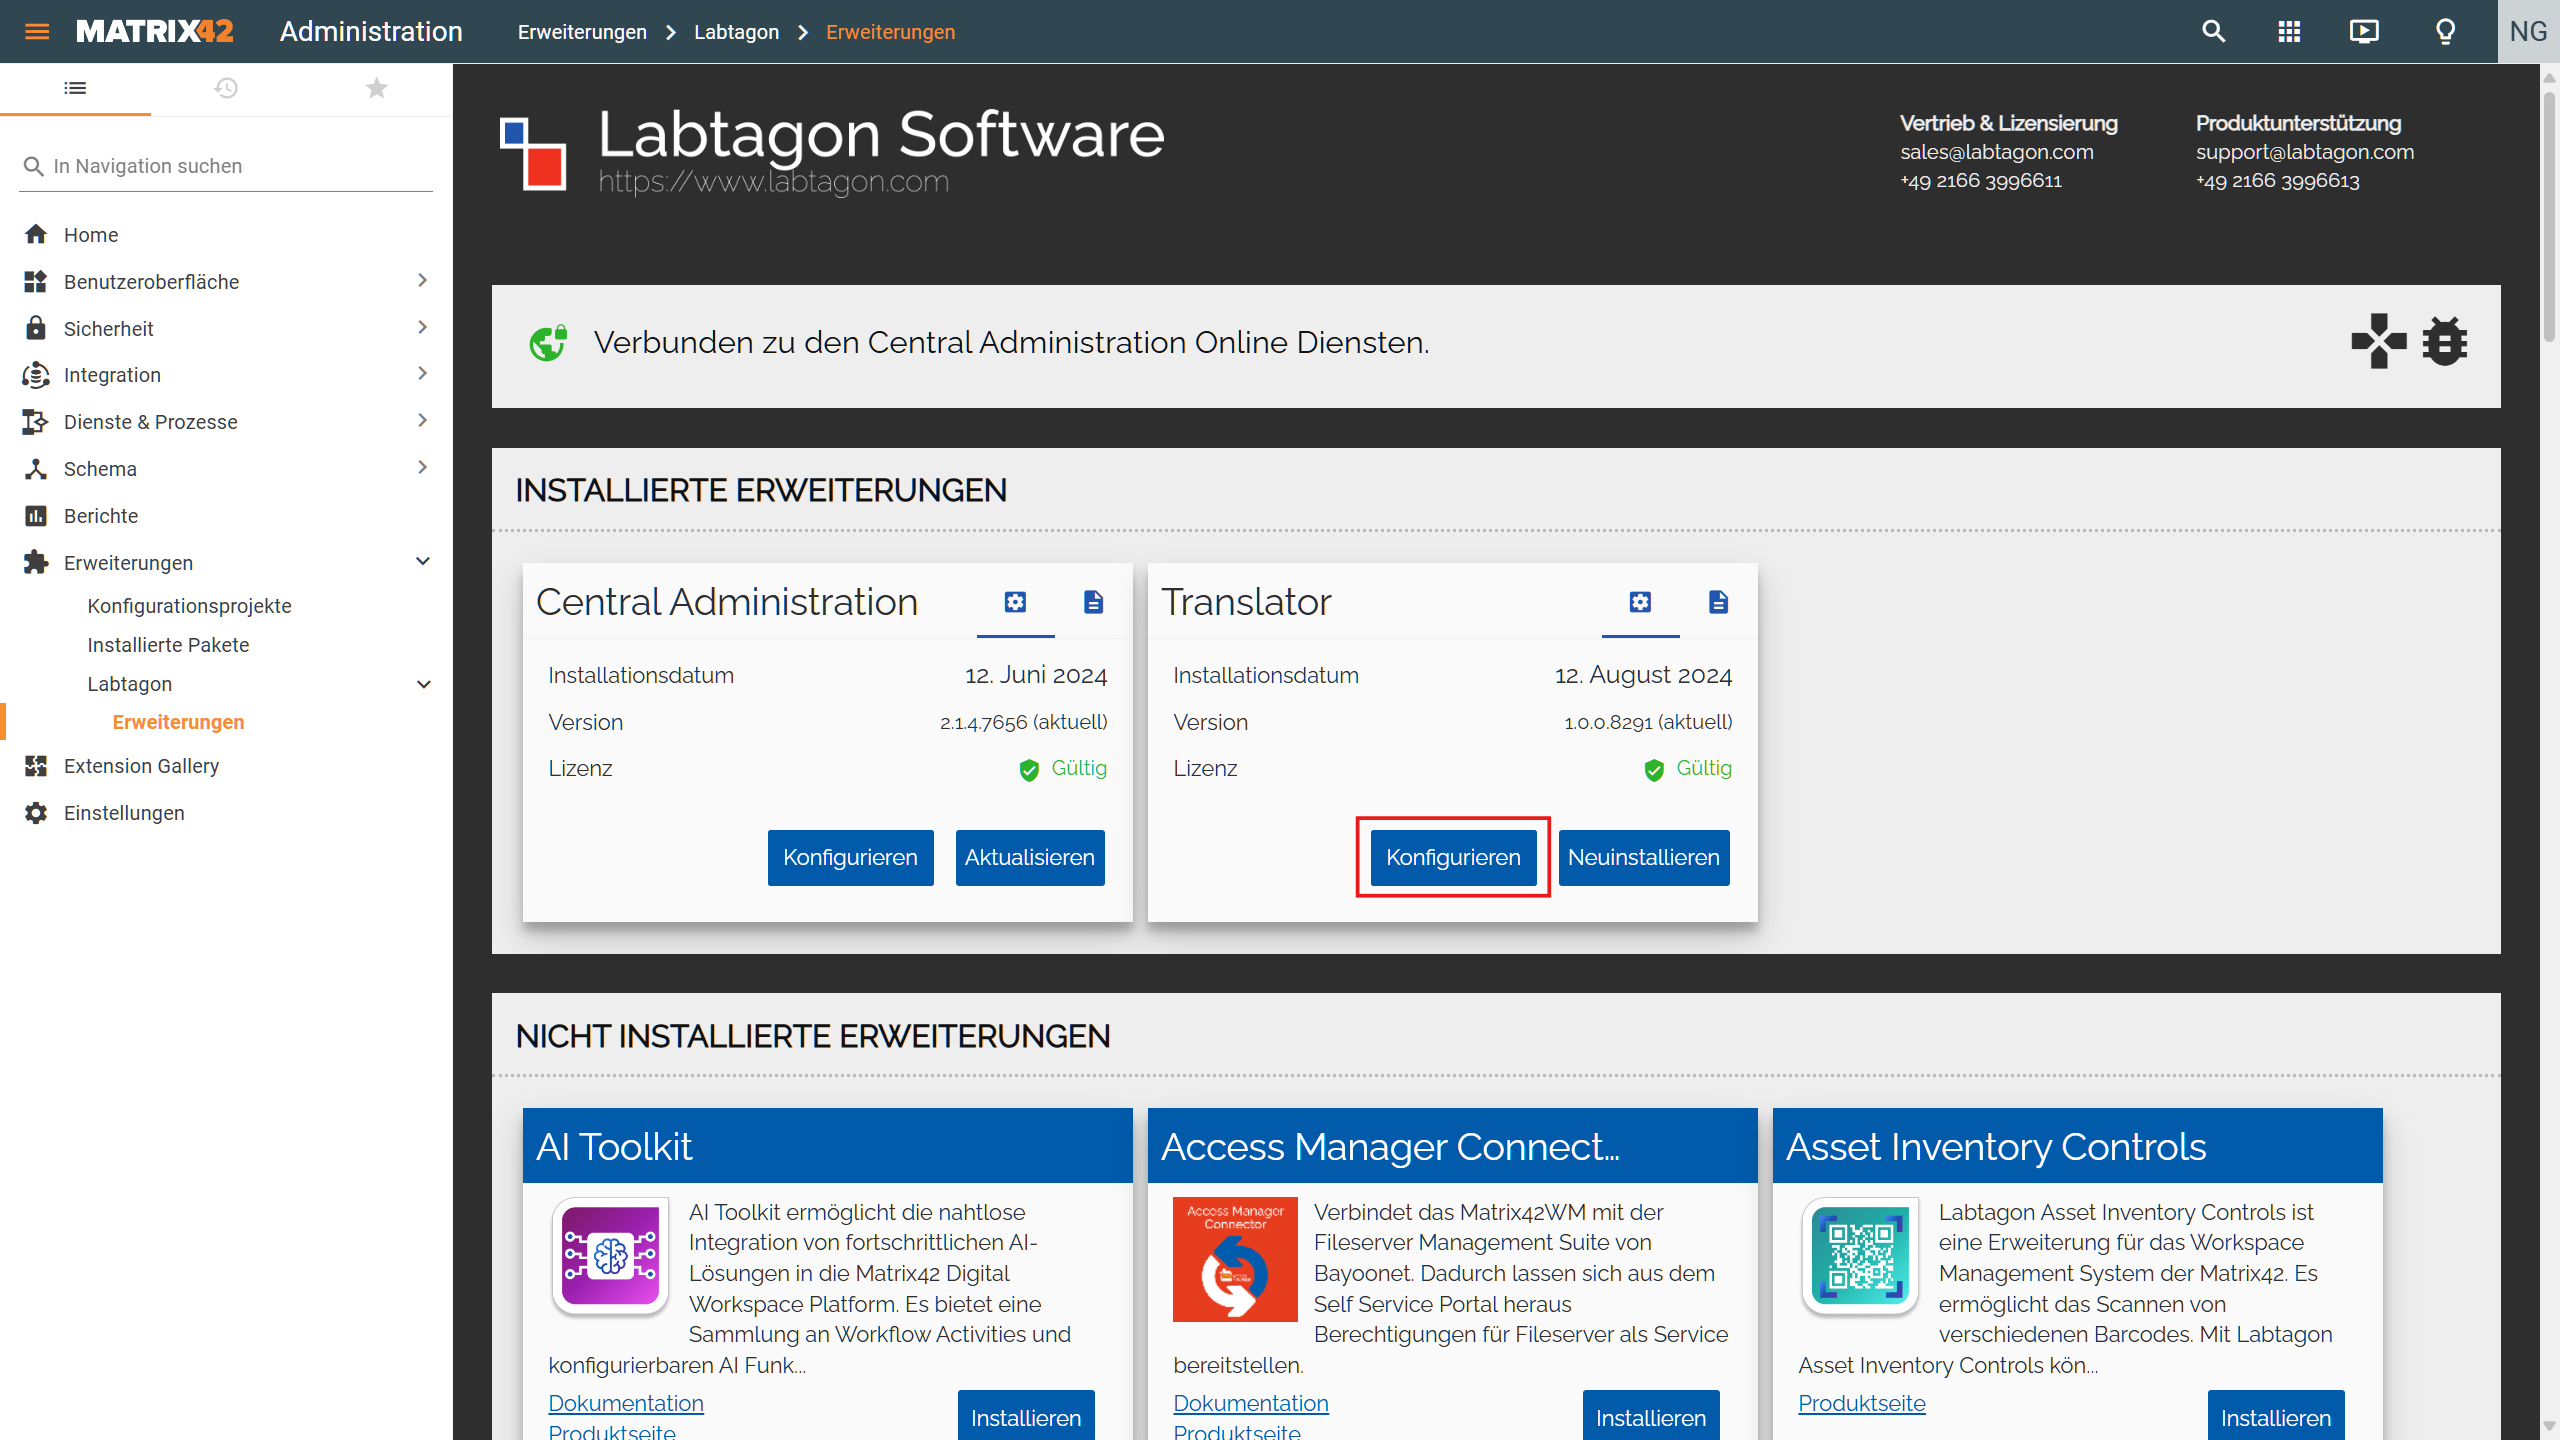The width and height of the screenshot is (2560, 1440).
Task: Click the support@labtagon.com email
Action: point(2305,152)
